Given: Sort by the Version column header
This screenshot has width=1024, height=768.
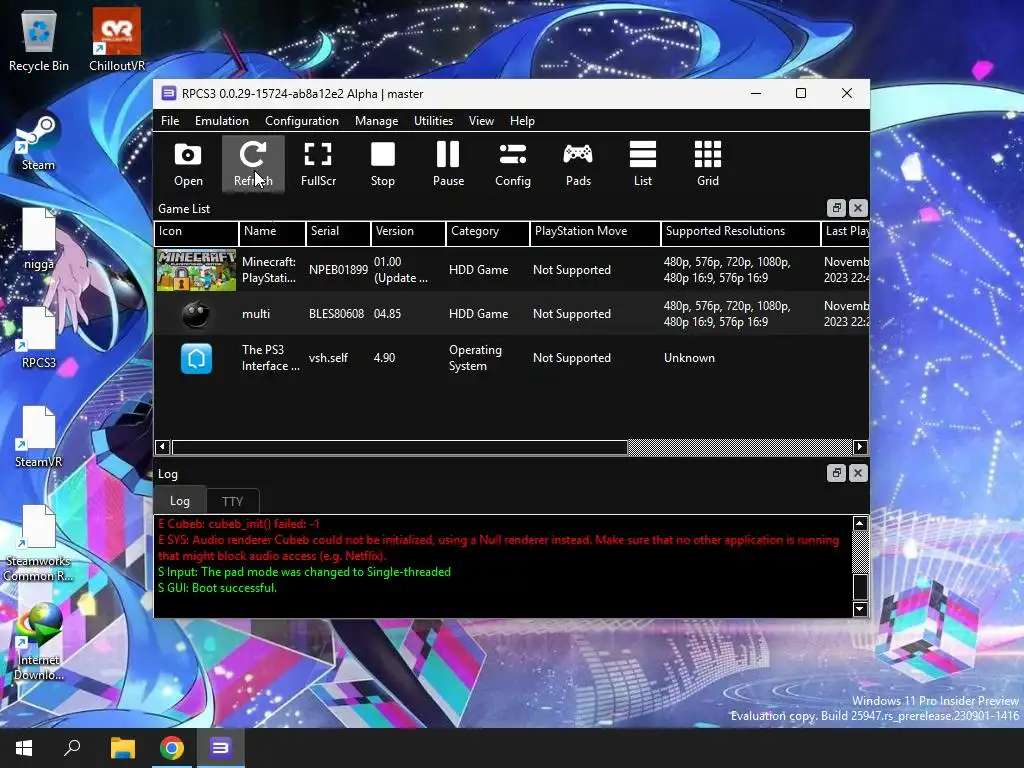Looking at the screenshot, I should tap(408, 232).
